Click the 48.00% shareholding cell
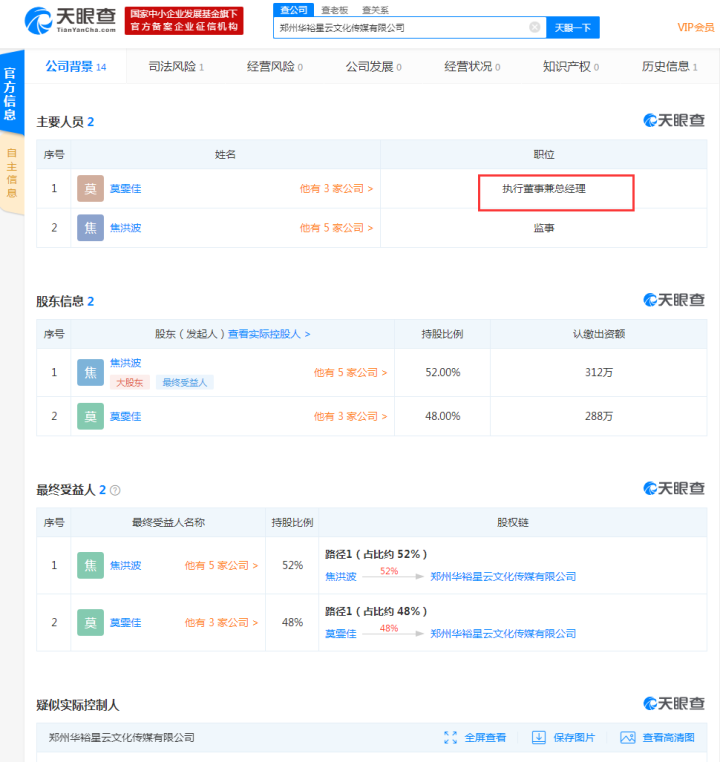Viewport: 720px width, 762px height. pyautogui.click(x=443, y=416)
